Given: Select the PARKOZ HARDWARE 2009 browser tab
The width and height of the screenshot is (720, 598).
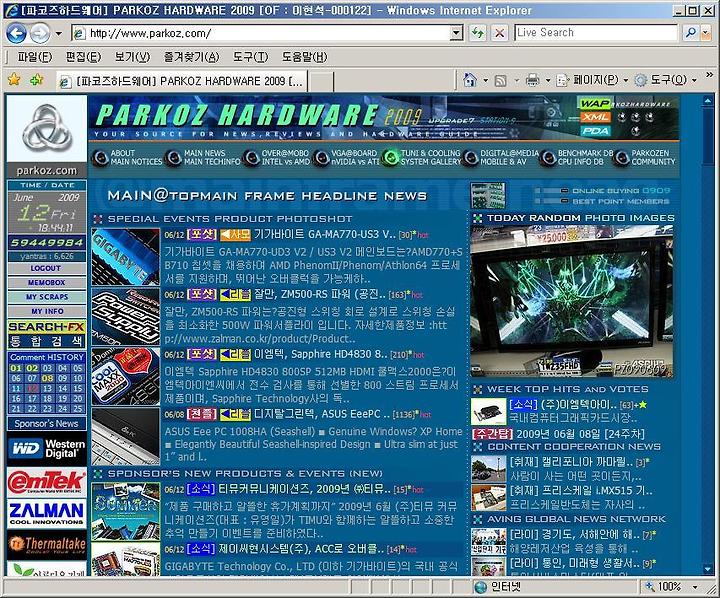Looking at the screenshot, I should click(182, 81).
